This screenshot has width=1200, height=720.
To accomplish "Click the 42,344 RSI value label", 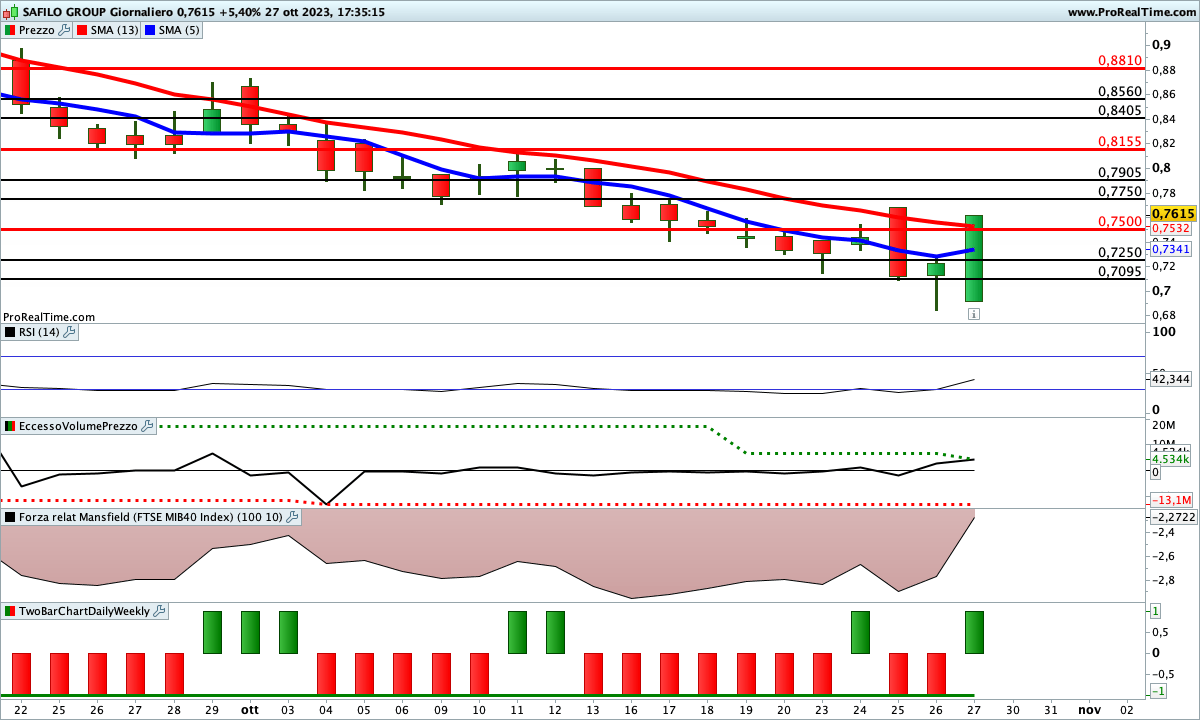I will 1171,379.
